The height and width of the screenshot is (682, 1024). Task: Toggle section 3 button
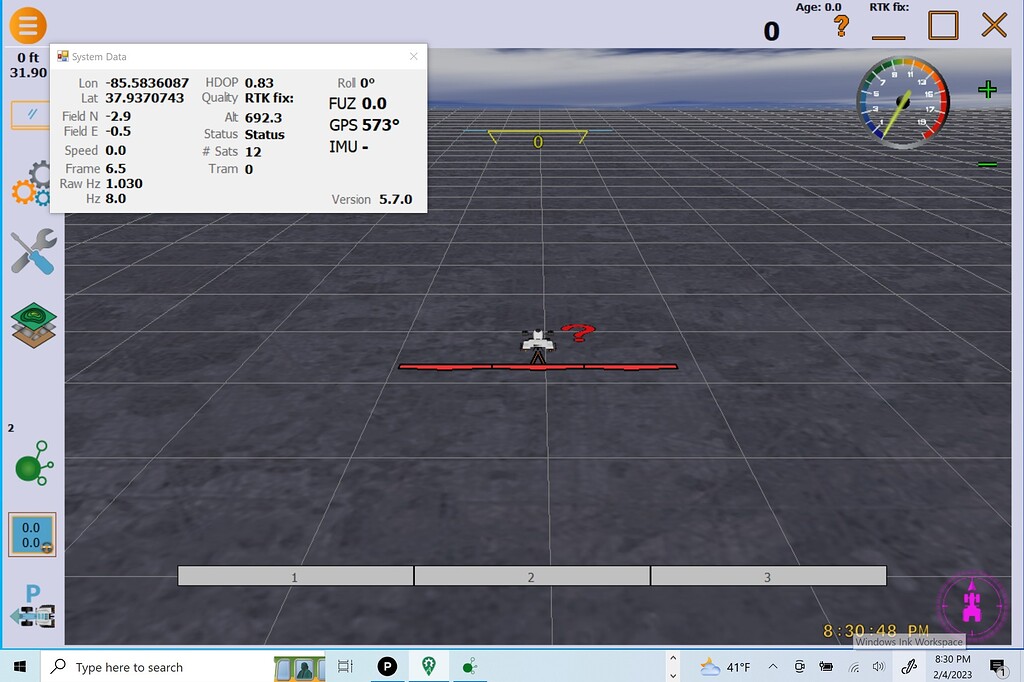click(767, 576)
